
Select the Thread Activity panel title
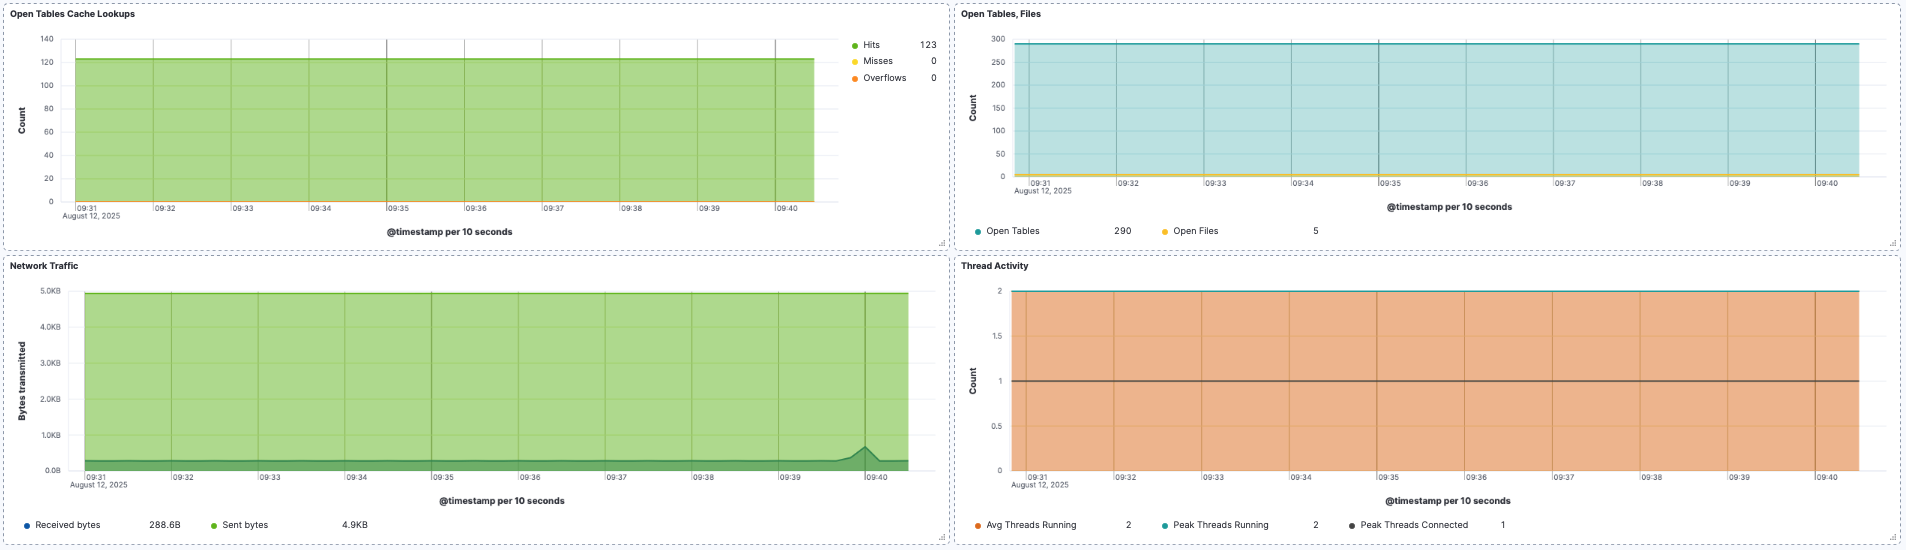[x=994, y=266]
